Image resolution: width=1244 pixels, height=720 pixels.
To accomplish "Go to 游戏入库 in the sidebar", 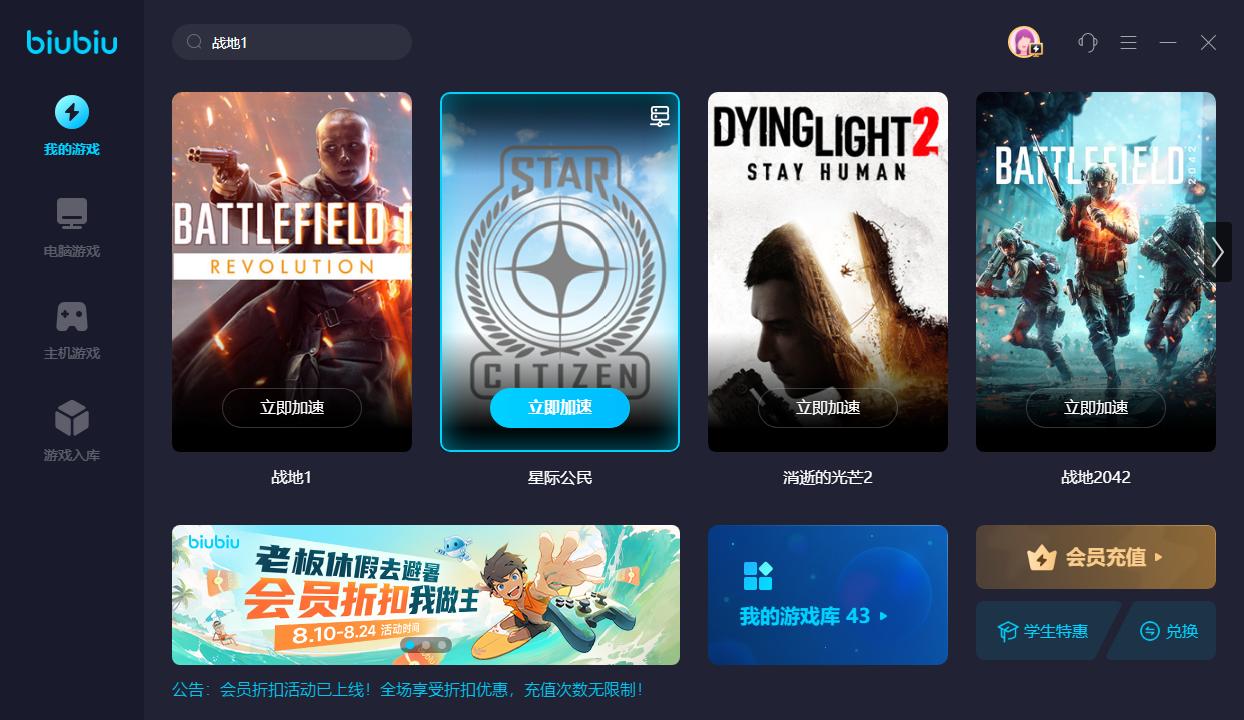I will 71,432.
